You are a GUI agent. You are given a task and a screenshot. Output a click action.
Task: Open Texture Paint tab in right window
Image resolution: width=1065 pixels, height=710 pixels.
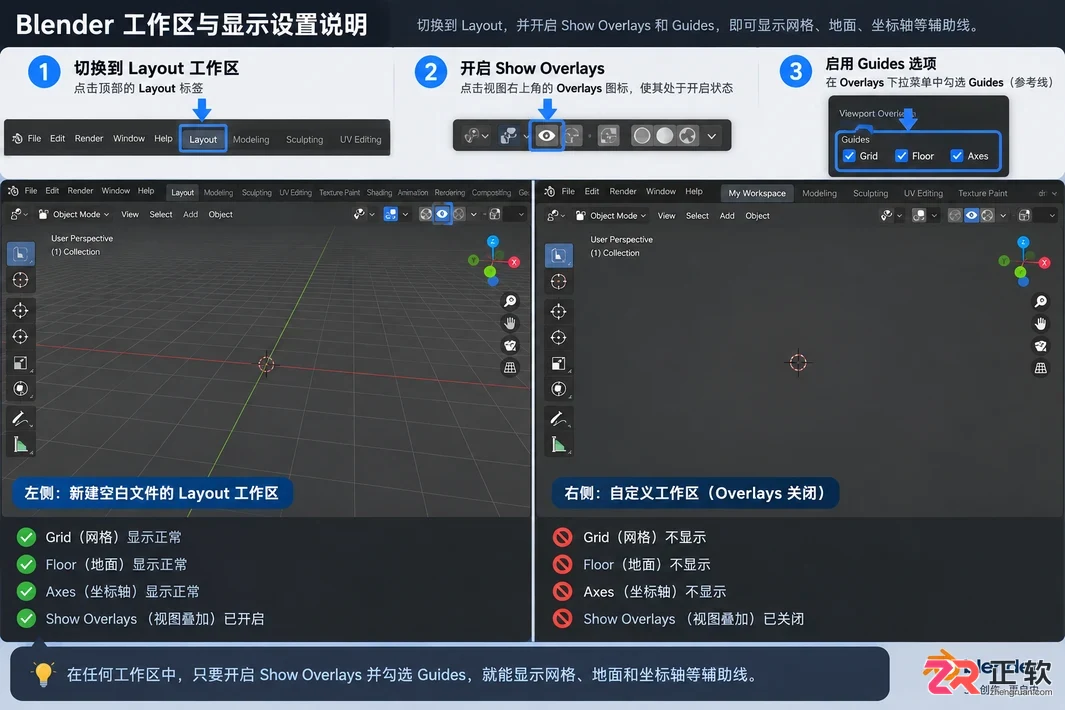pos(982,194)
